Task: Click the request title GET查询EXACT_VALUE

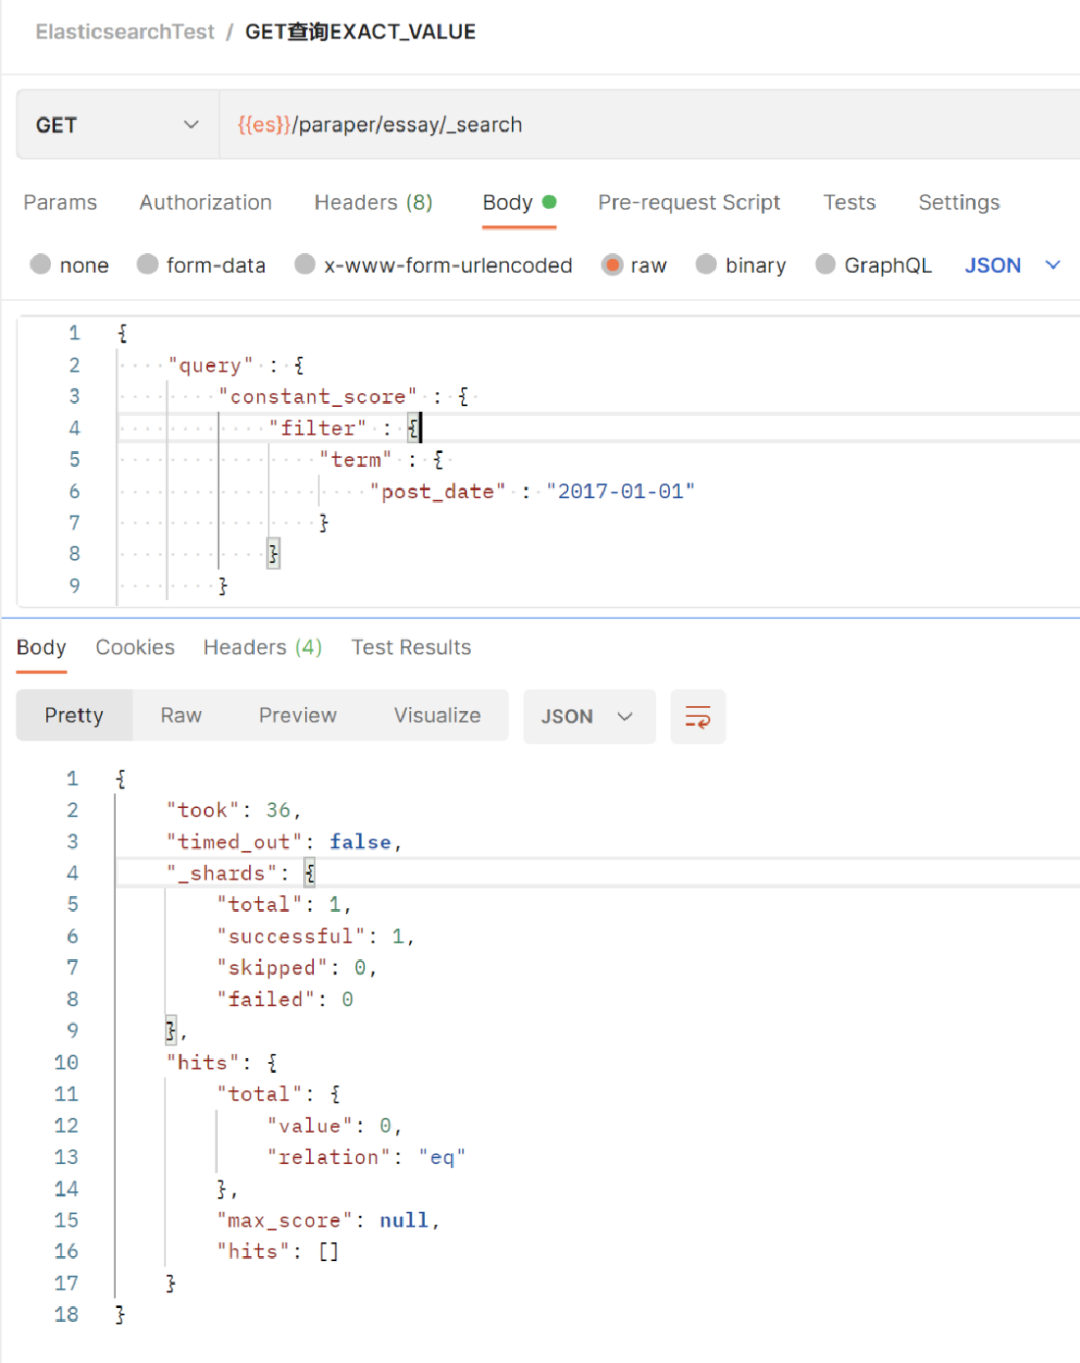Action: [x=360, y=32]
